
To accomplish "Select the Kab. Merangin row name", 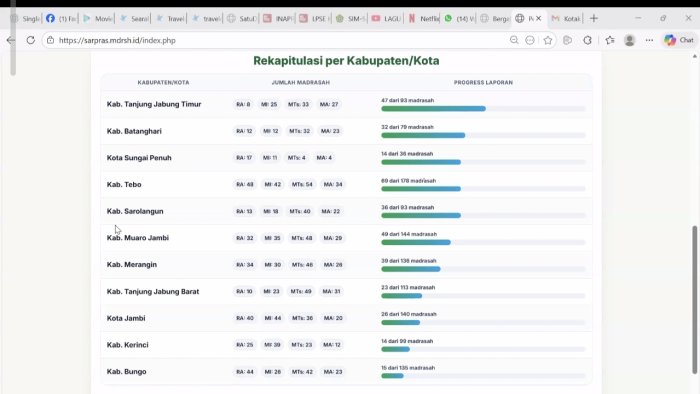I will 132,265.
